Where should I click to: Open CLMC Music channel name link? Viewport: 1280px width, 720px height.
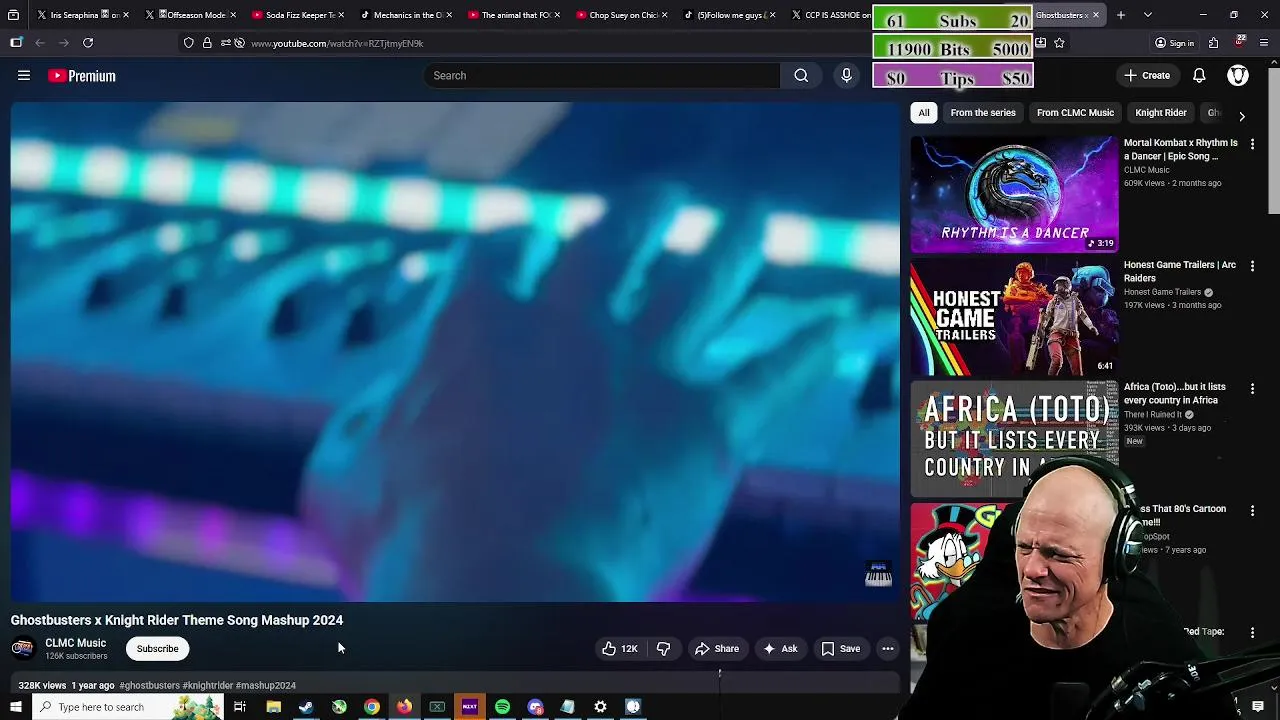coord(75,643)
